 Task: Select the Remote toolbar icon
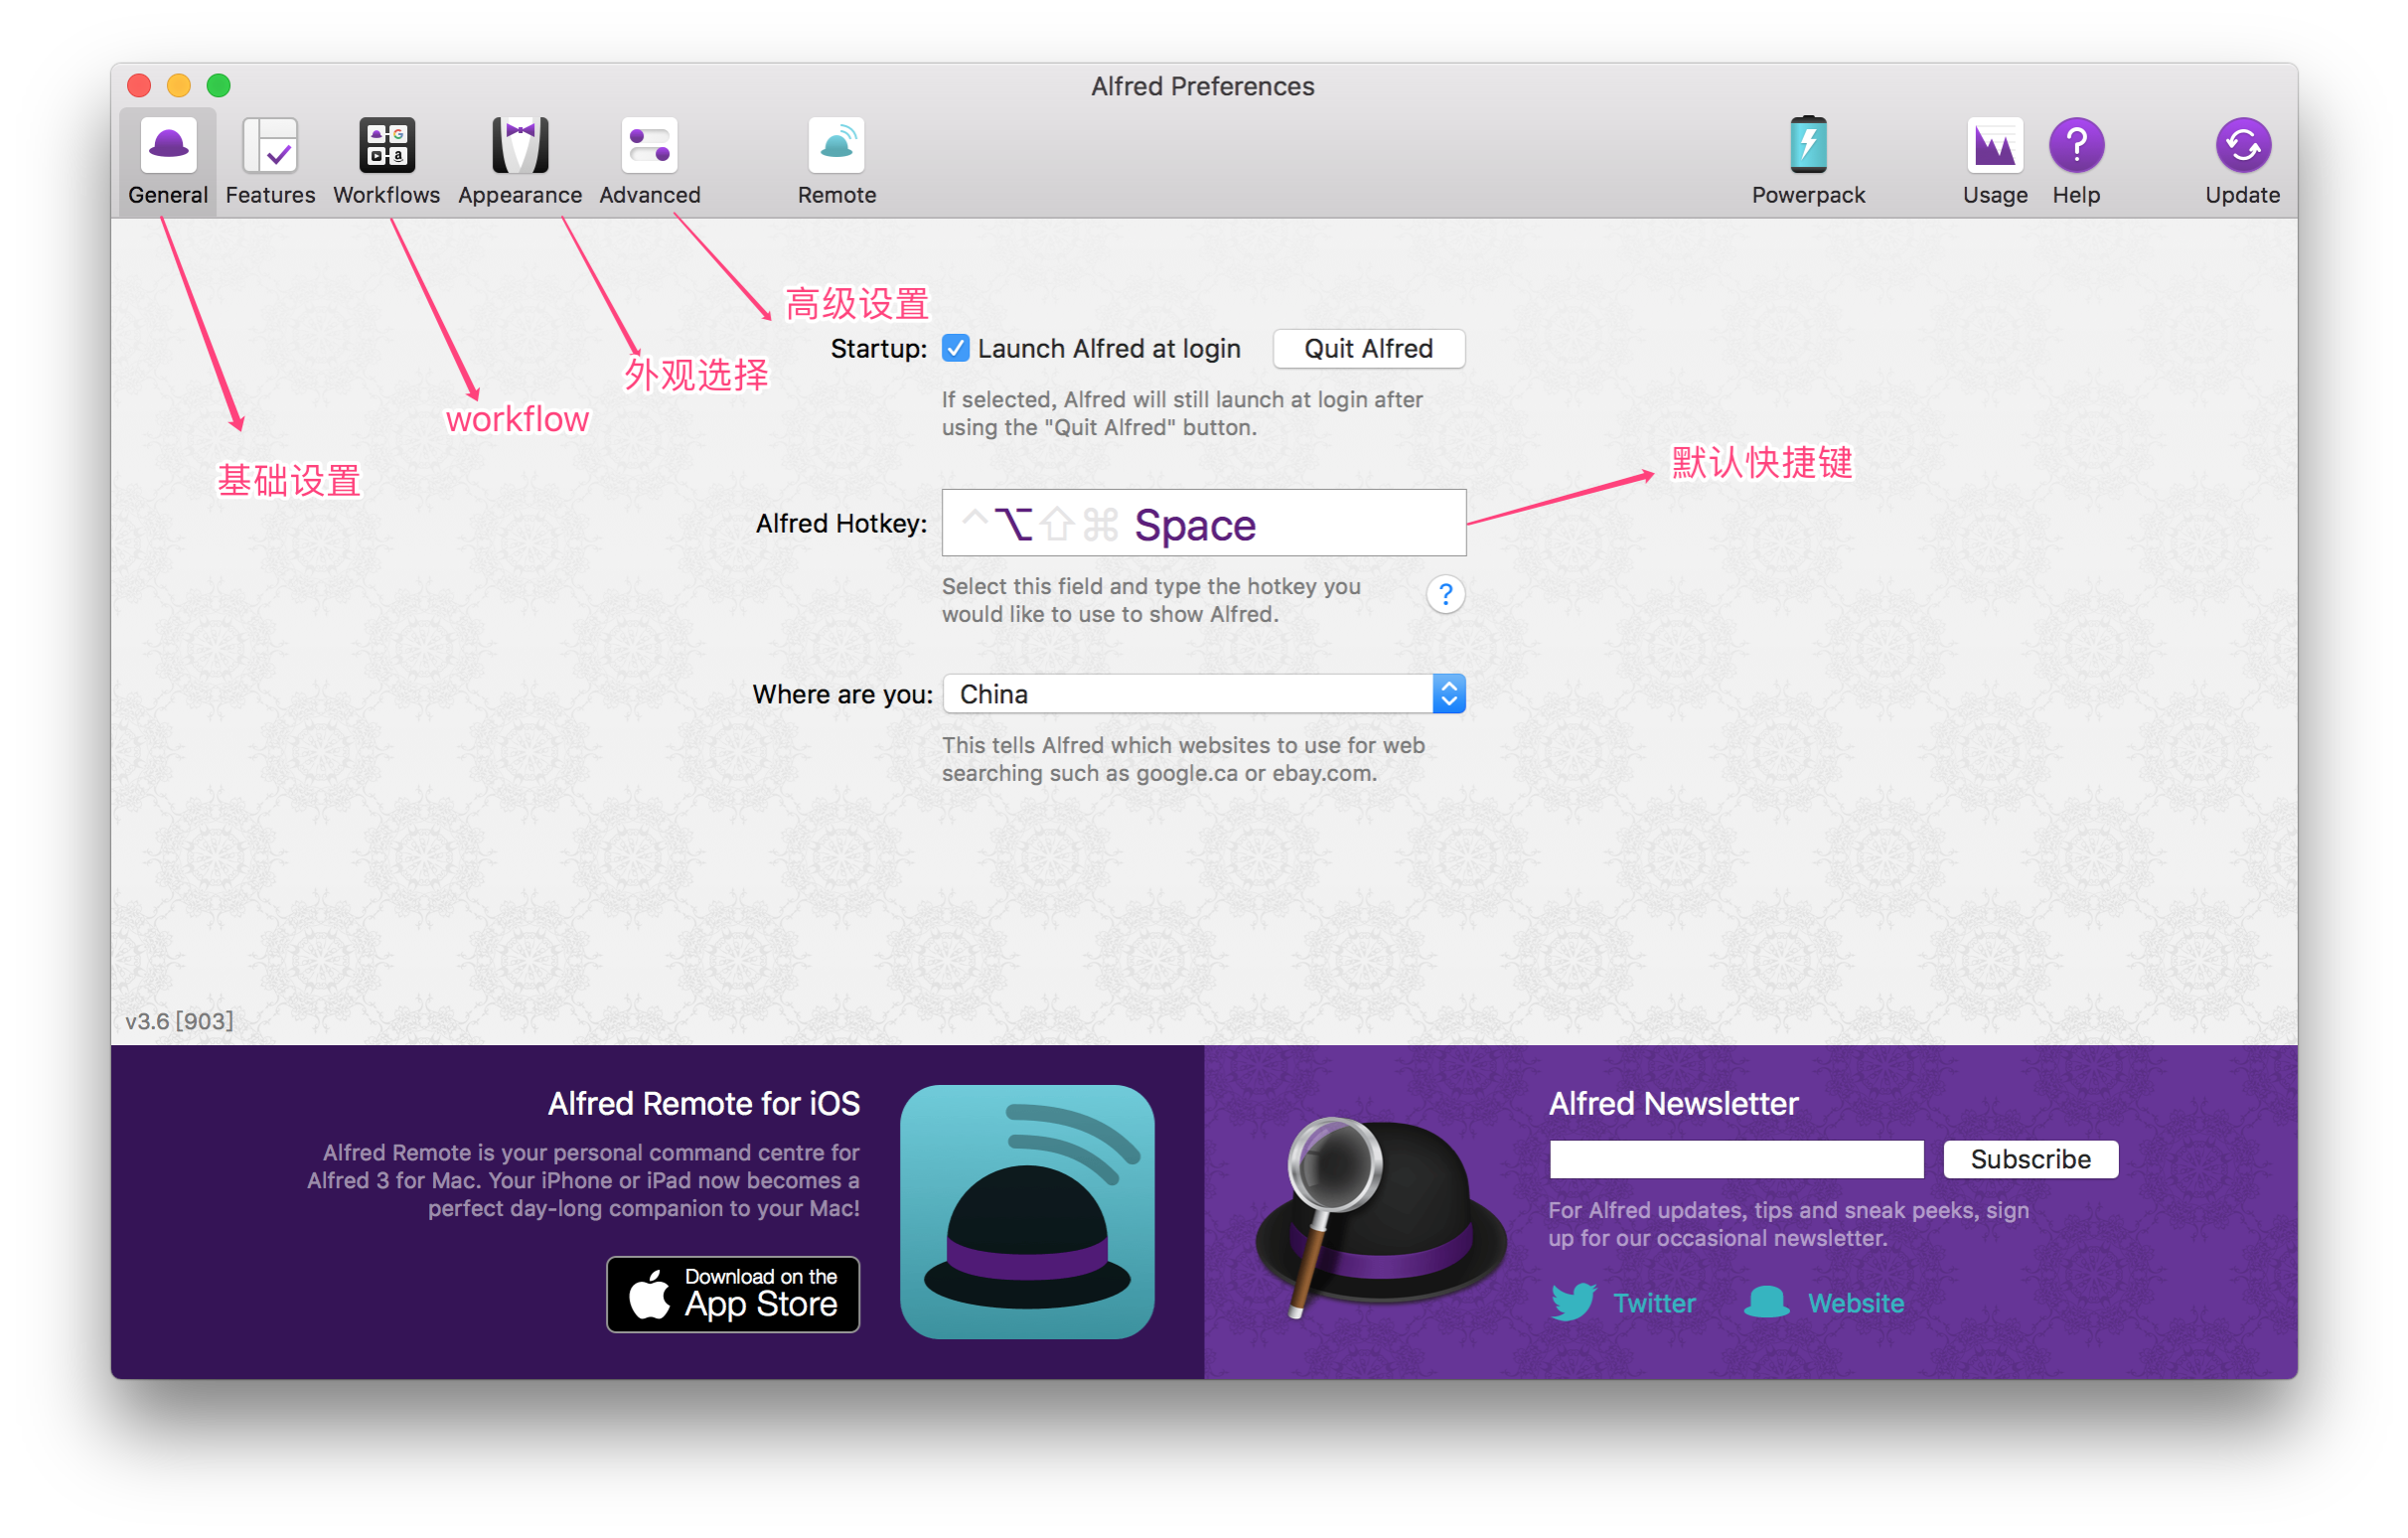[x=837, y=161]
